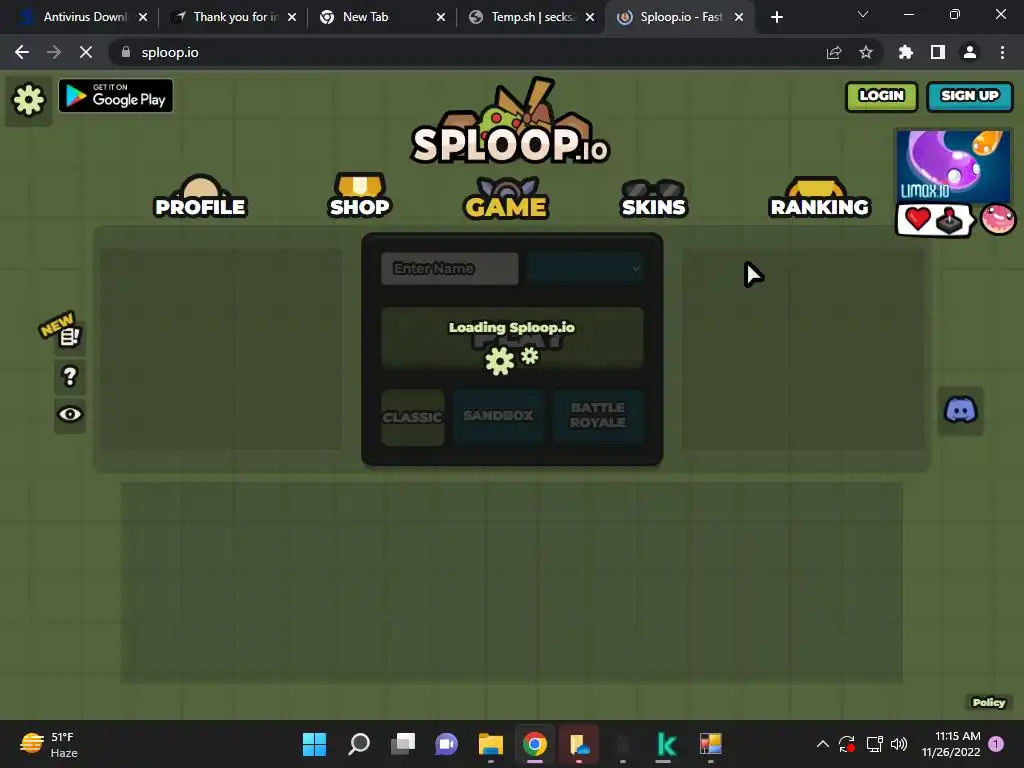Open the Chrome three-dot menu
The height and width of the screenshot is (768, 1024).
point(1002,52)
